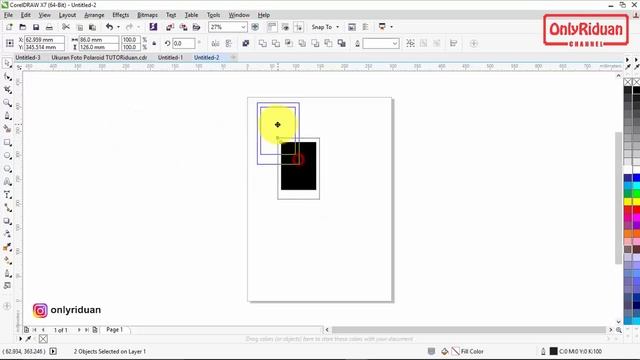Viewport: 640px width, 360px height.
Task: Open the Effects menu
Action: coord(120,15)
